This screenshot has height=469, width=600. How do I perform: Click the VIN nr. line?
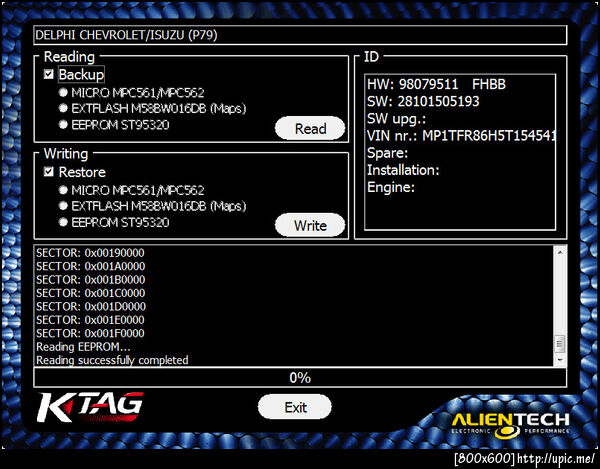(461, 136)
